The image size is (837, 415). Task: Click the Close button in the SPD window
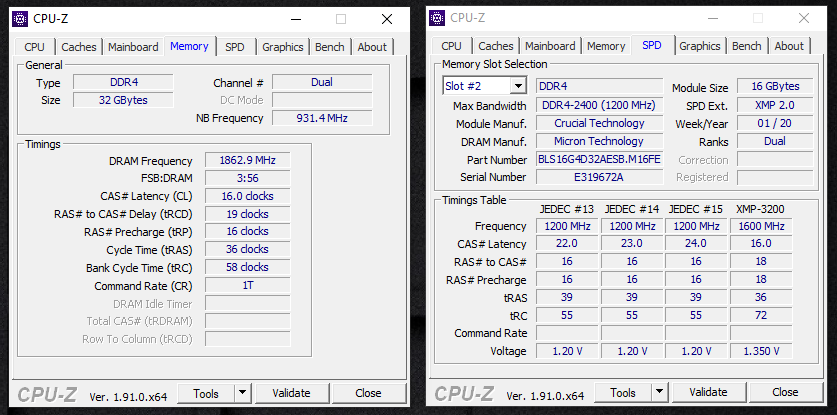(x=785, y=393)
